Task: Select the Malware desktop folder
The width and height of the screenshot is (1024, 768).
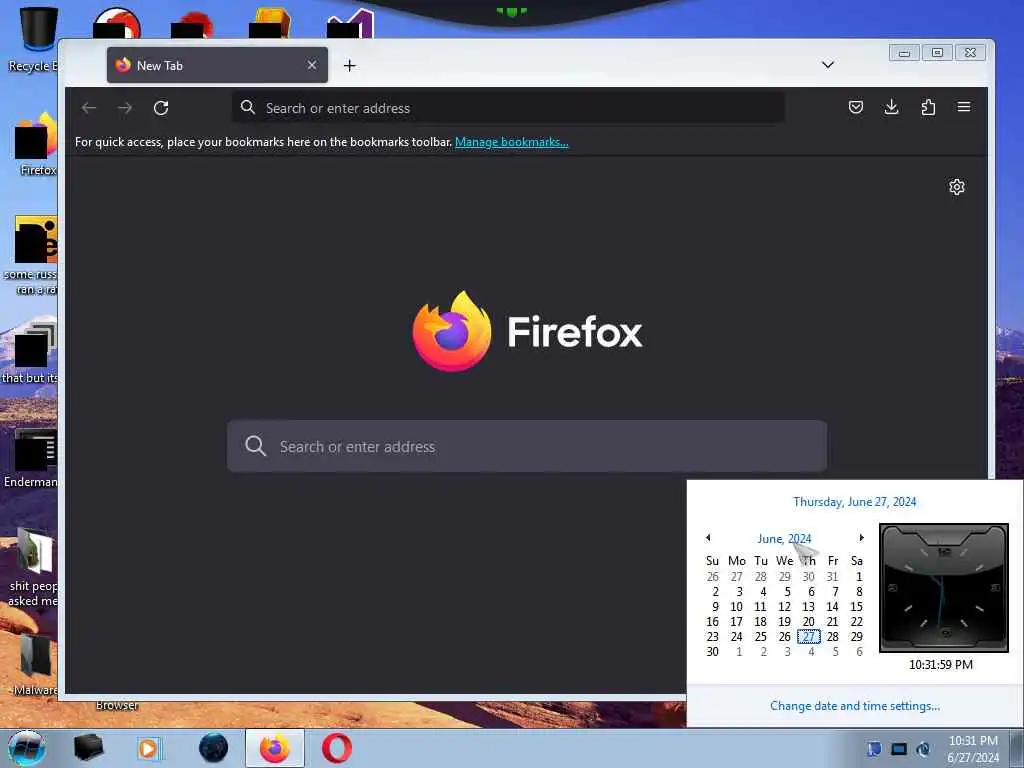Action: click(34, 663)
